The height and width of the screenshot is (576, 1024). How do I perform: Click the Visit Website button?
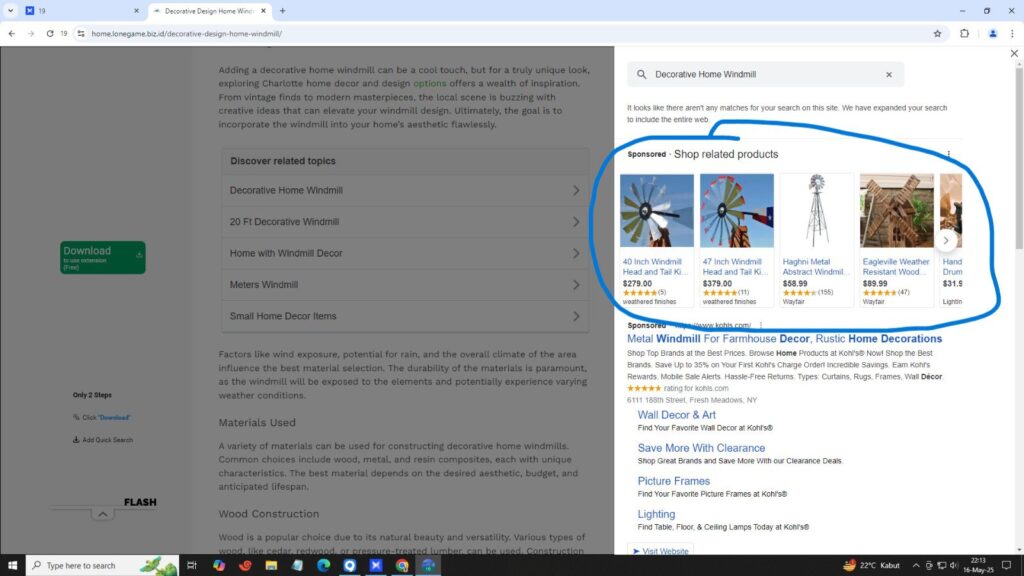click(660, 551)
